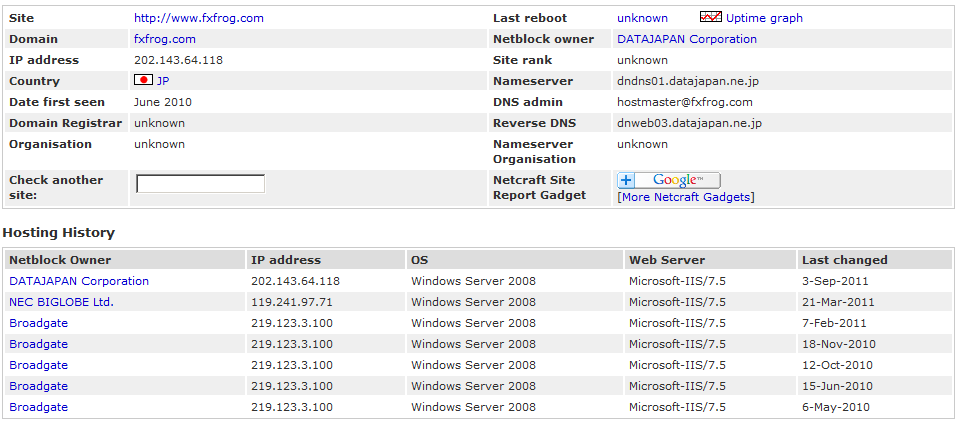
Task: Click the Last changed column header
Action: click(x=844, y=260)
